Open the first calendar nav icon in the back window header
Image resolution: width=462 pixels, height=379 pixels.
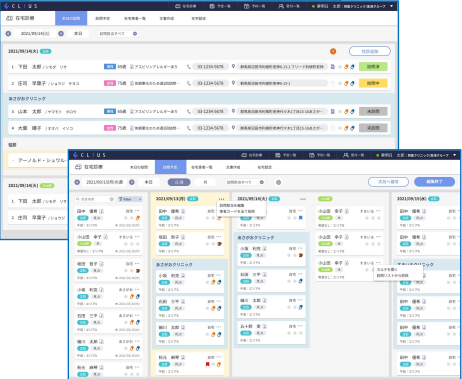tap(212, 6)
